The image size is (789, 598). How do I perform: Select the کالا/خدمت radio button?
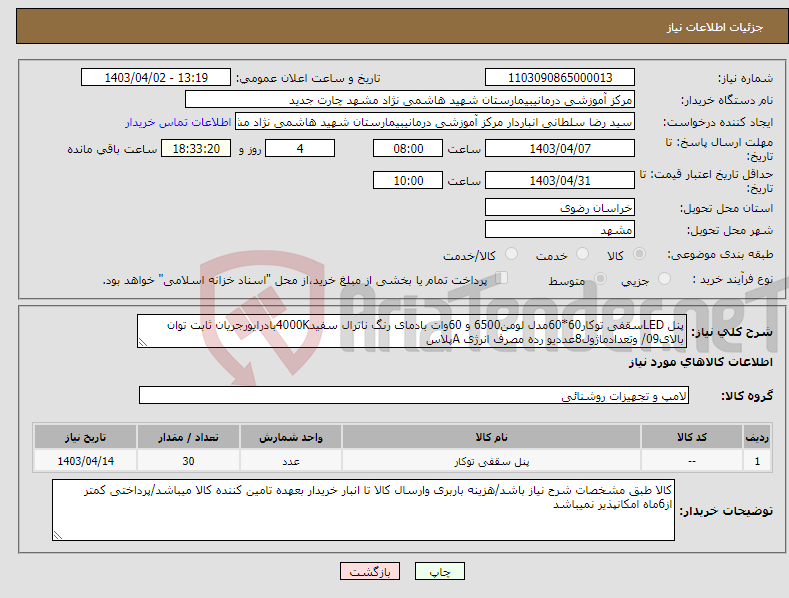[x=511, y=254]
